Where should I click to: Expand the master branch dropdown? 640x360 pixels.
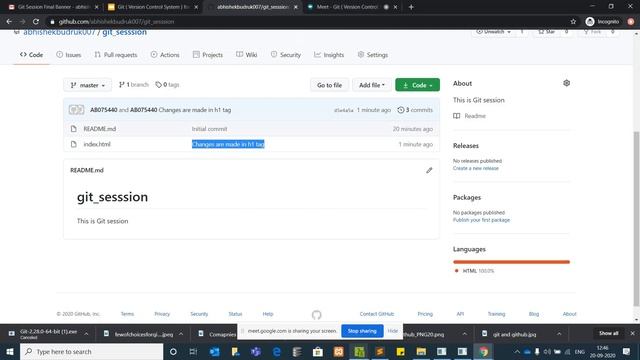[x=87, y=85]
